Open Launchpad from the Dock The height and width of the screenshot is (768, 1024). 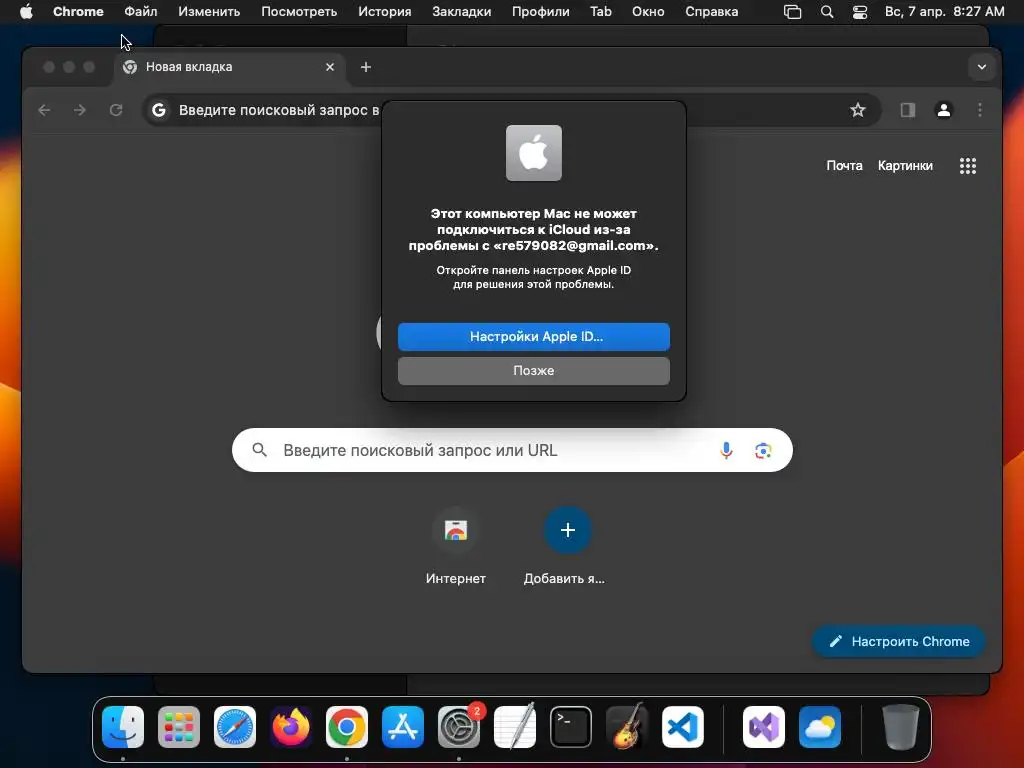(x=179, y=727)
